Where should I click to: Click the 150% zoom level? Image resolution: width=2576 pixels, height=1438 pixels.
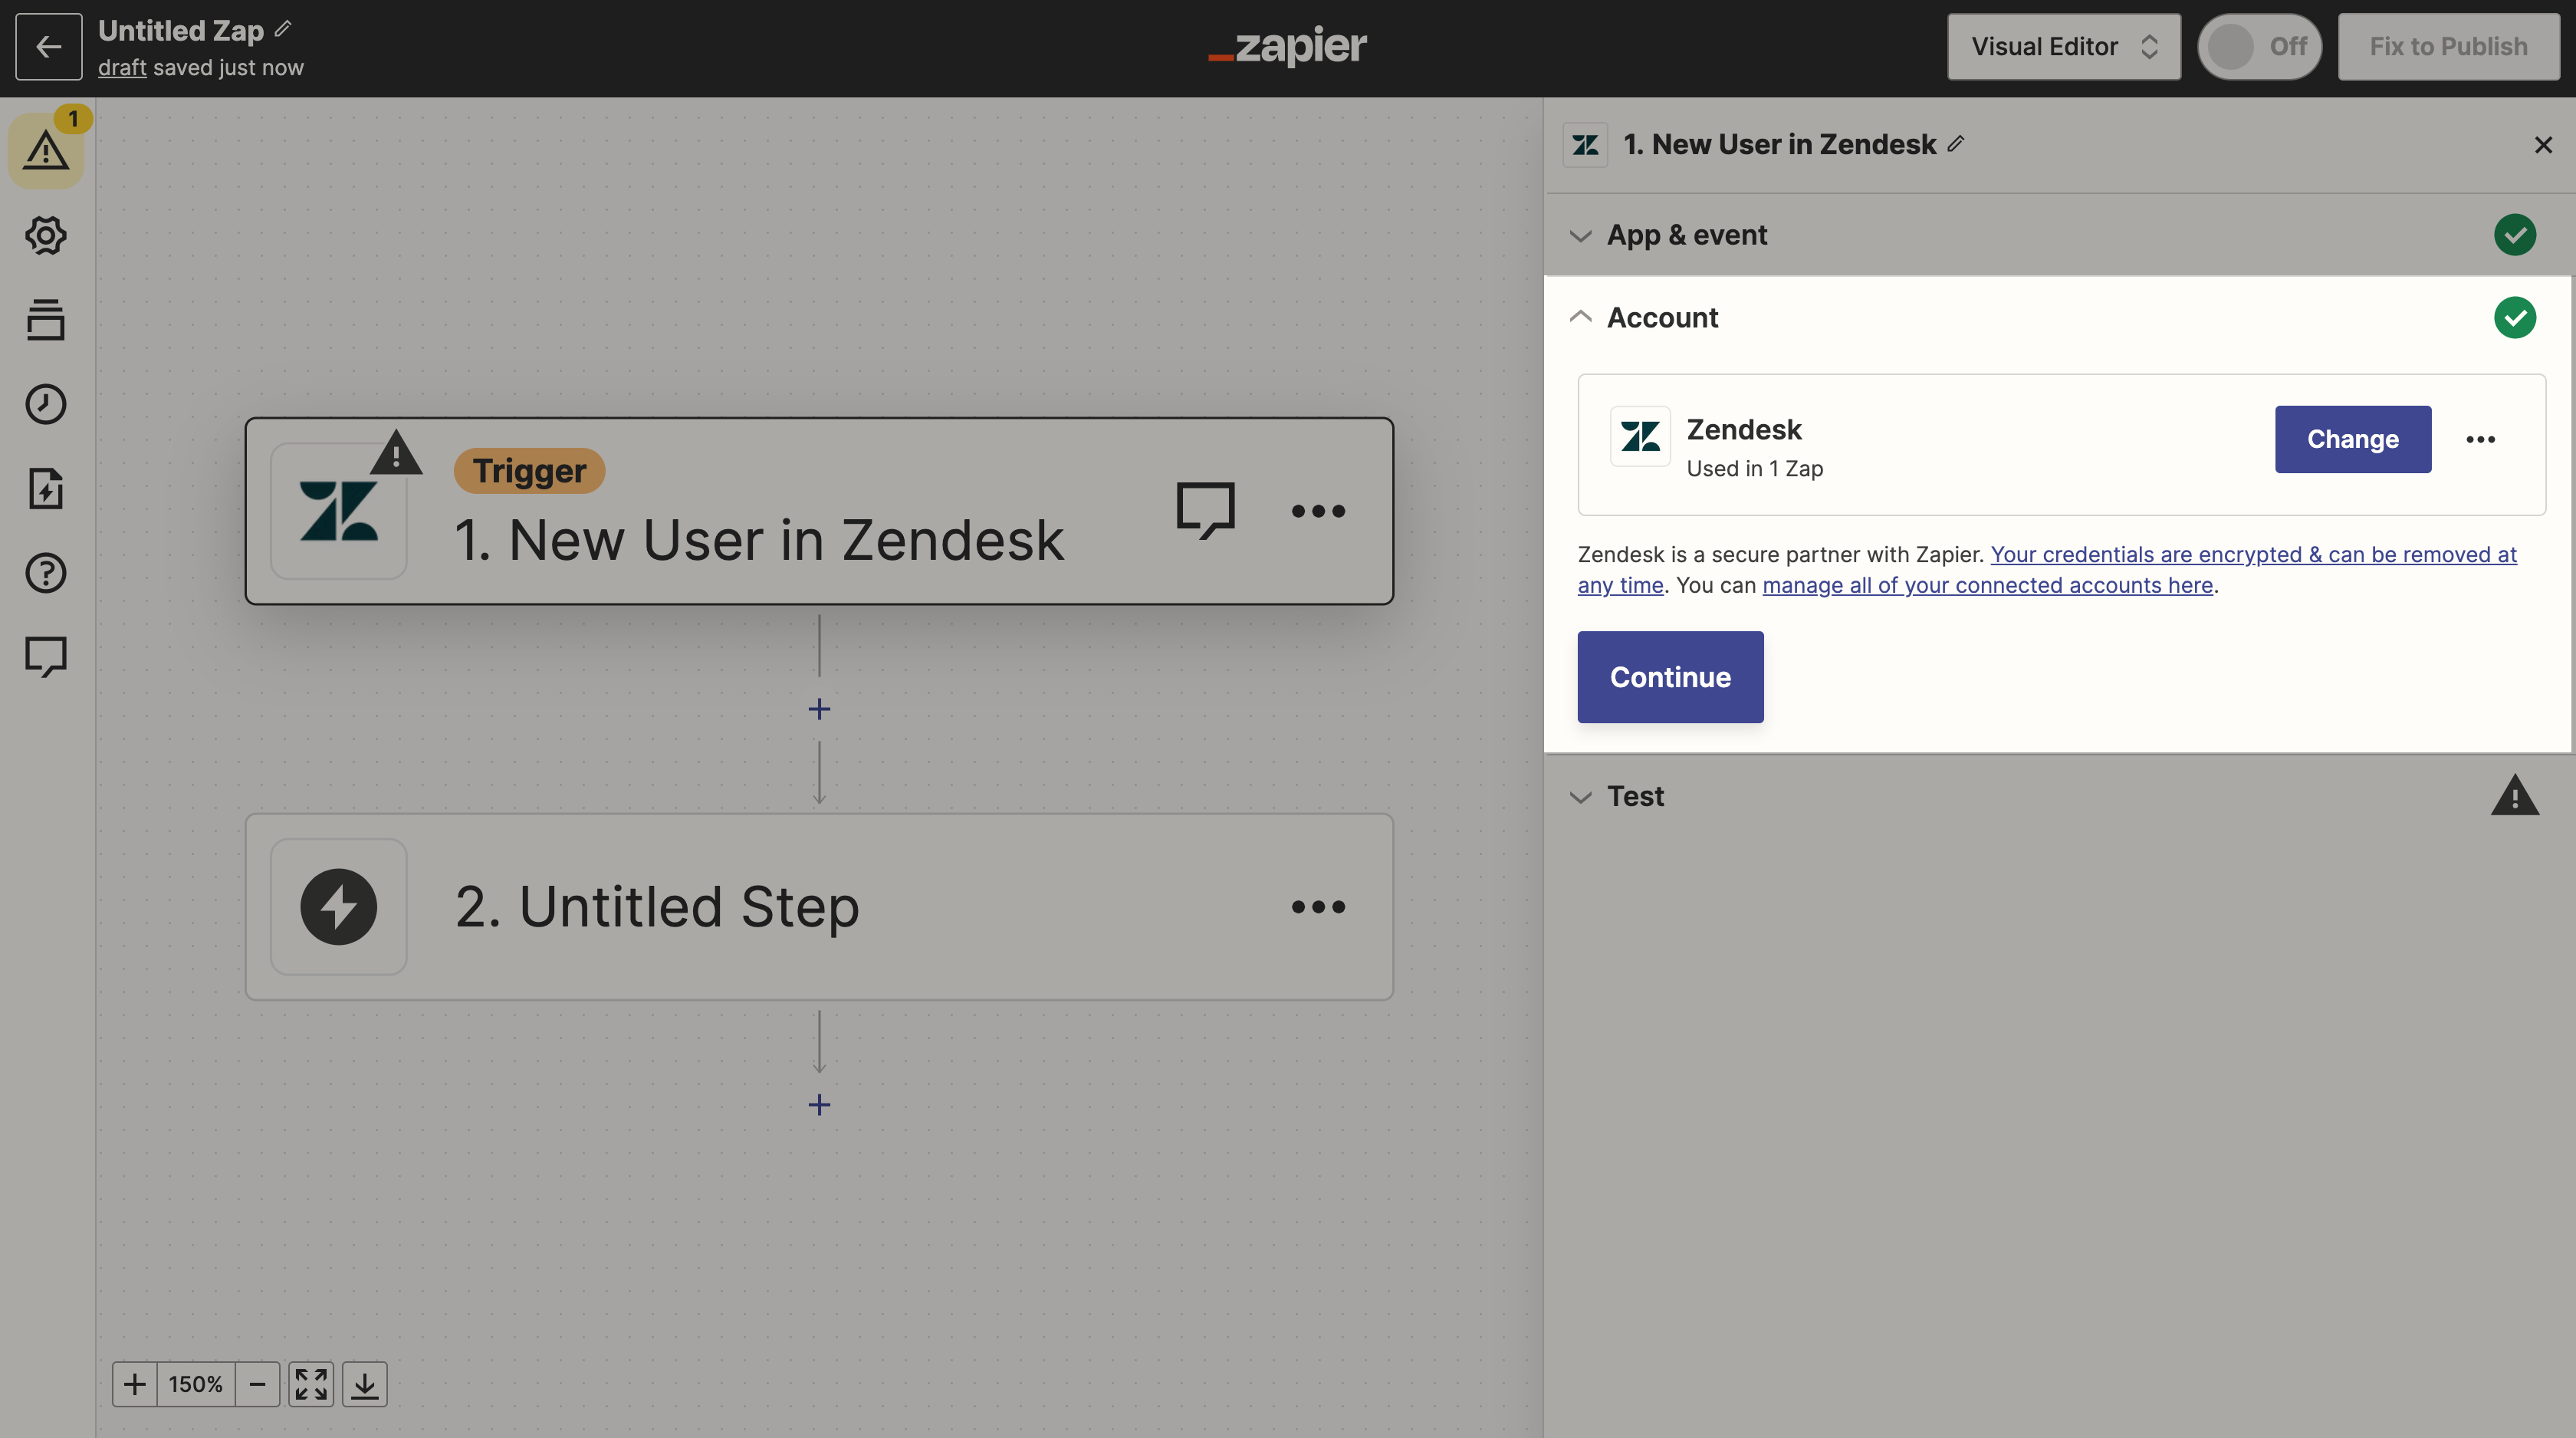point(196,1384)
